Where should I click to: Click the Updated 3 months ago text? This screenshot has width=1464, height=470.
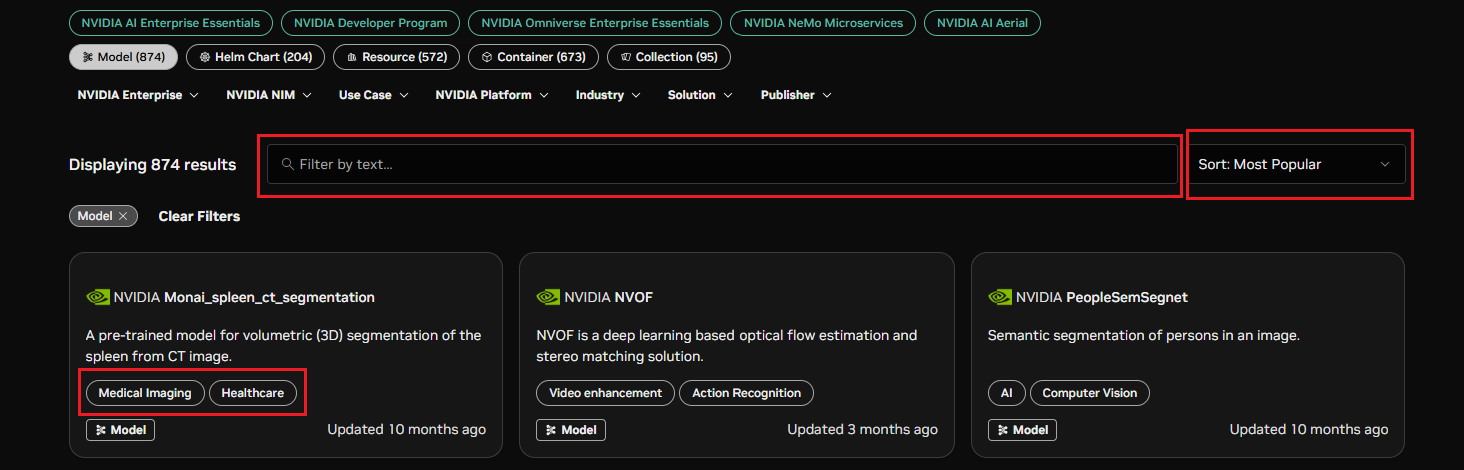click(x=863, y=429)
